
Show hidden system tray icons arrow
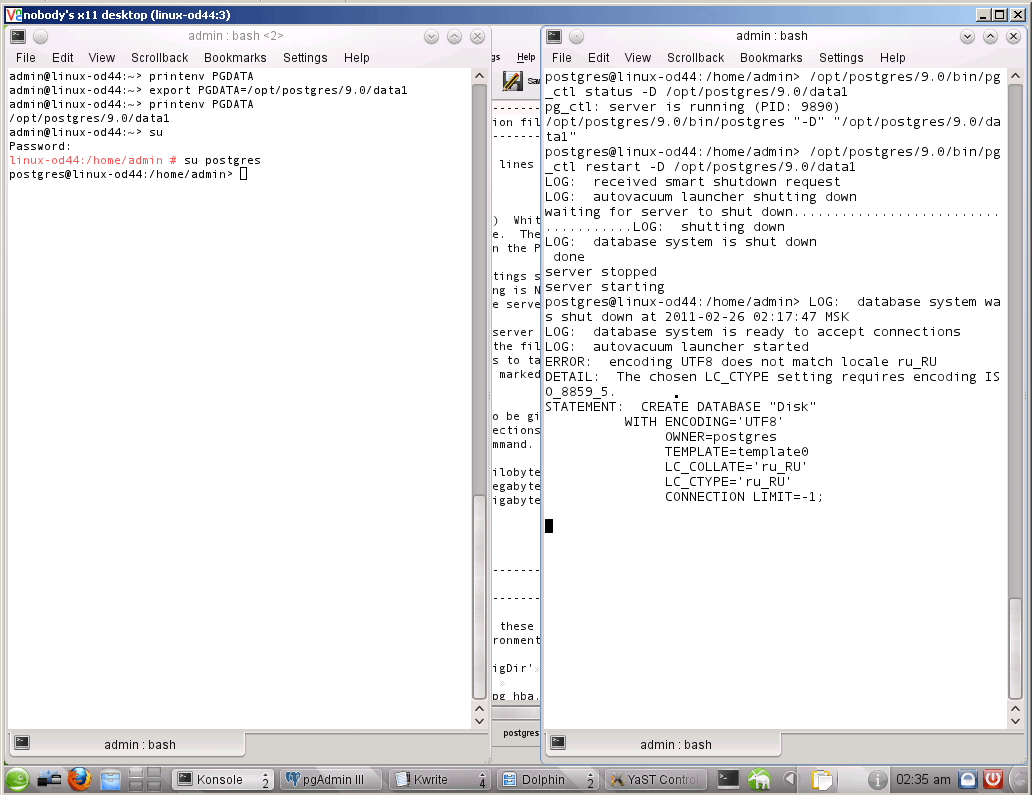tap(790, 780)
